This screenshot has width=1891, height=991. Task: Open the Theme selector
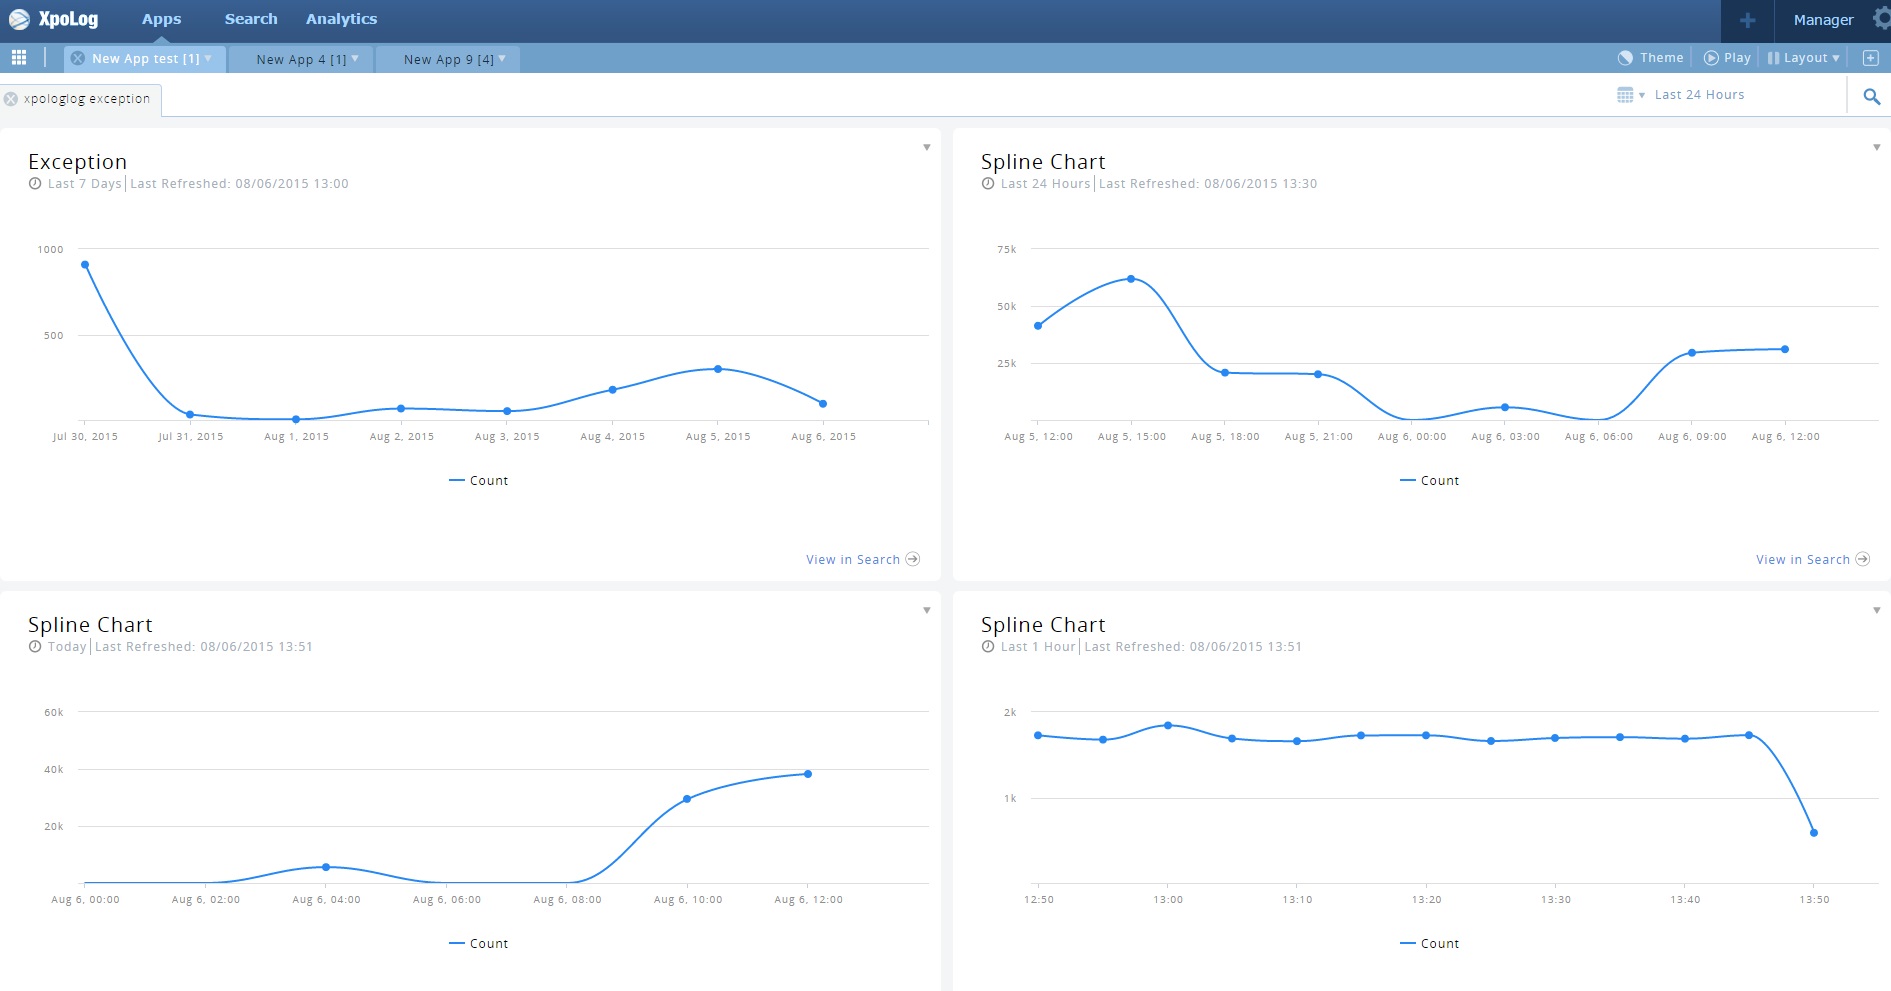[x=1651, y=58]
